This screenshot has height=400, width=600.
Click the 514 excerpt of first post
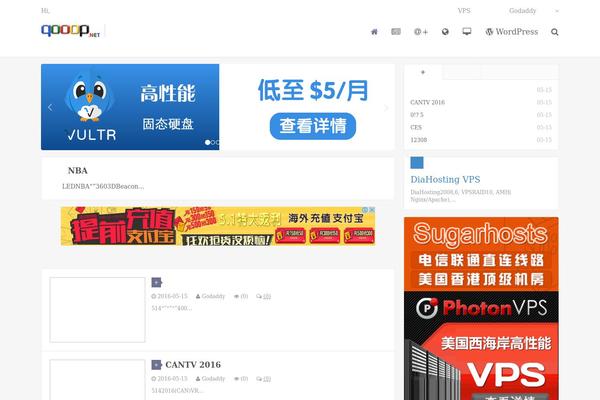(171, 308)
